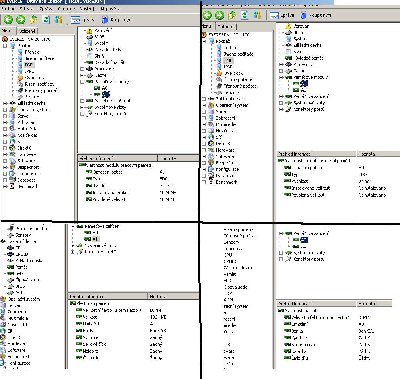
Task: Expand the DirectX node in top-right tree
Action: coord(204,143)
